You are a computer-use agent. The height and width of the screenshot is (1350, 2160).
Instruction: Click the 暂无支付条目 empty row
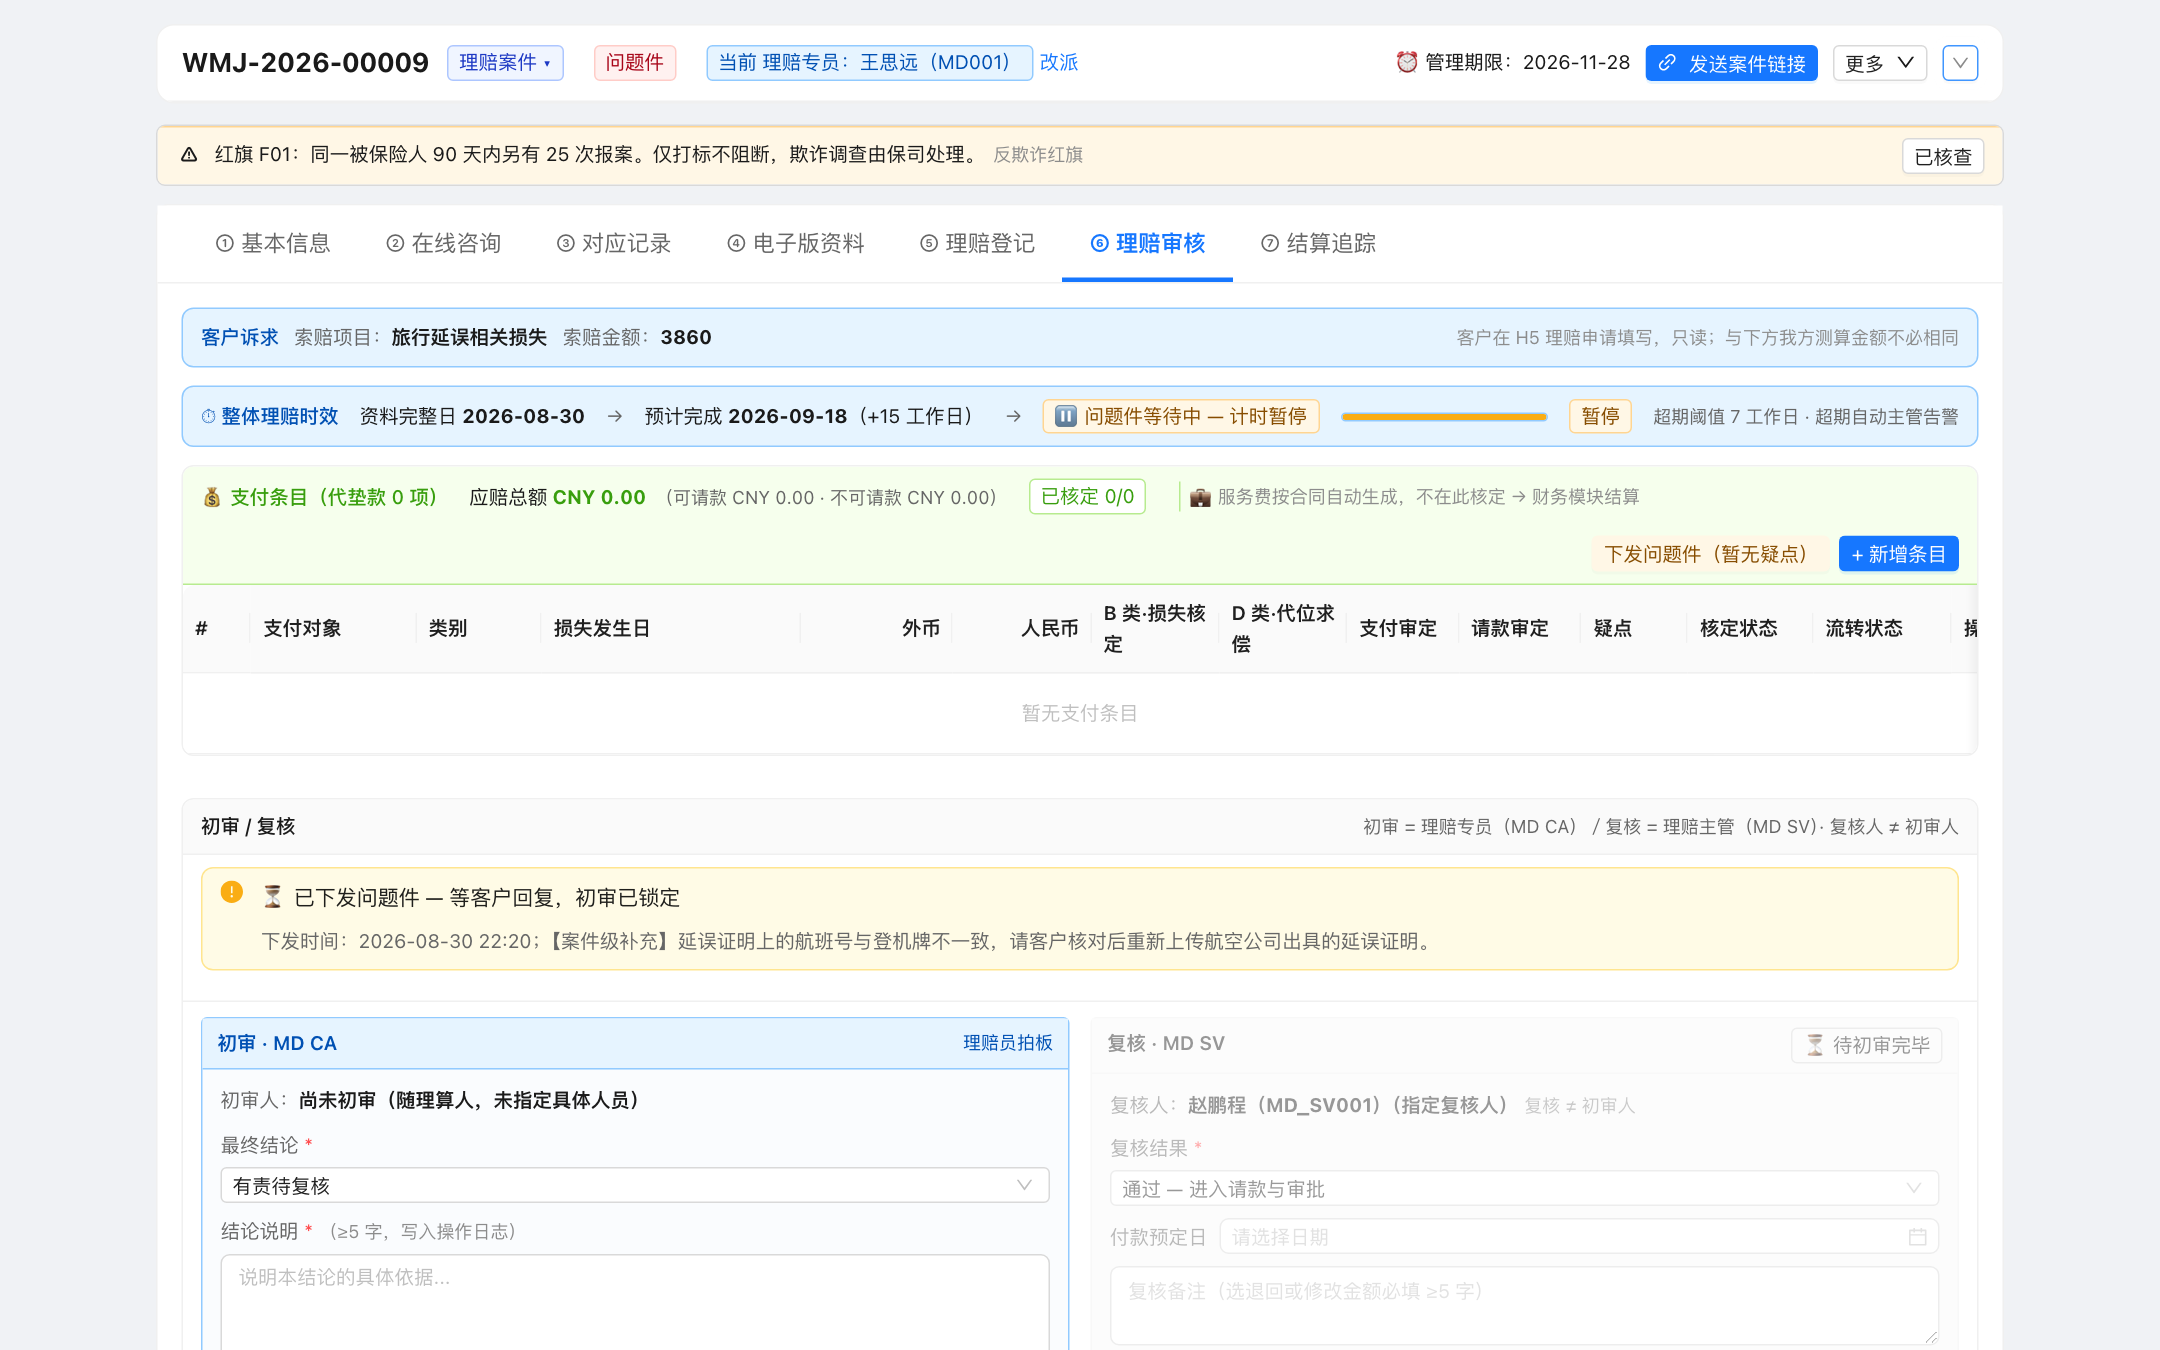pyautogui.click(x=1080, y=713)
